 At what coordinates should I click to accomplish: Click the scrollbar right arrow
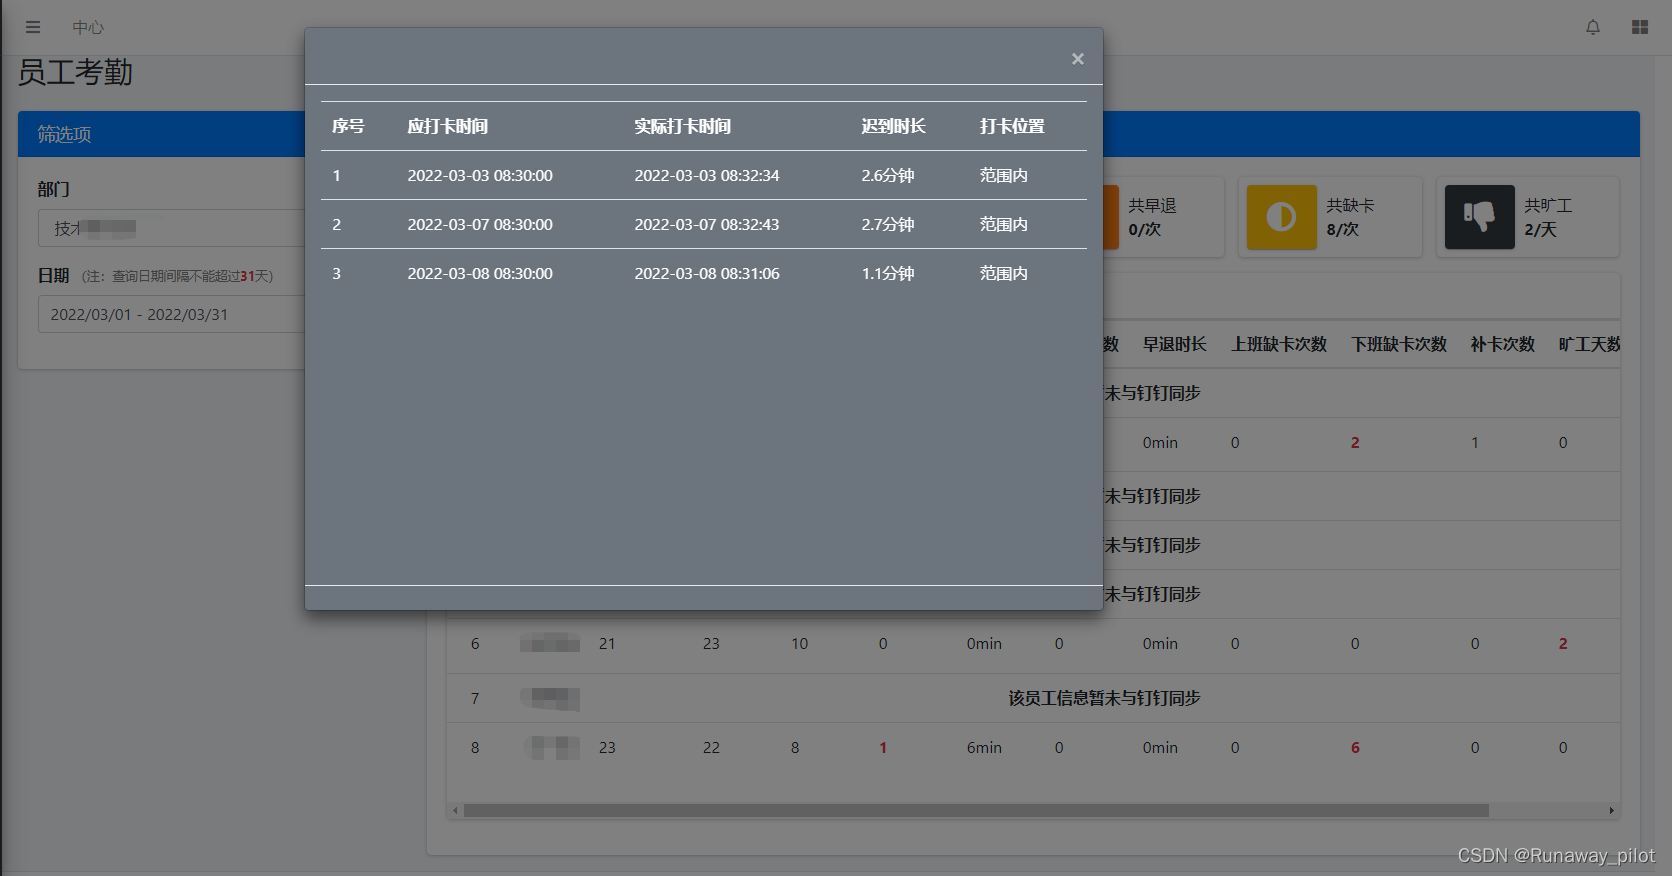point(1611,810)
